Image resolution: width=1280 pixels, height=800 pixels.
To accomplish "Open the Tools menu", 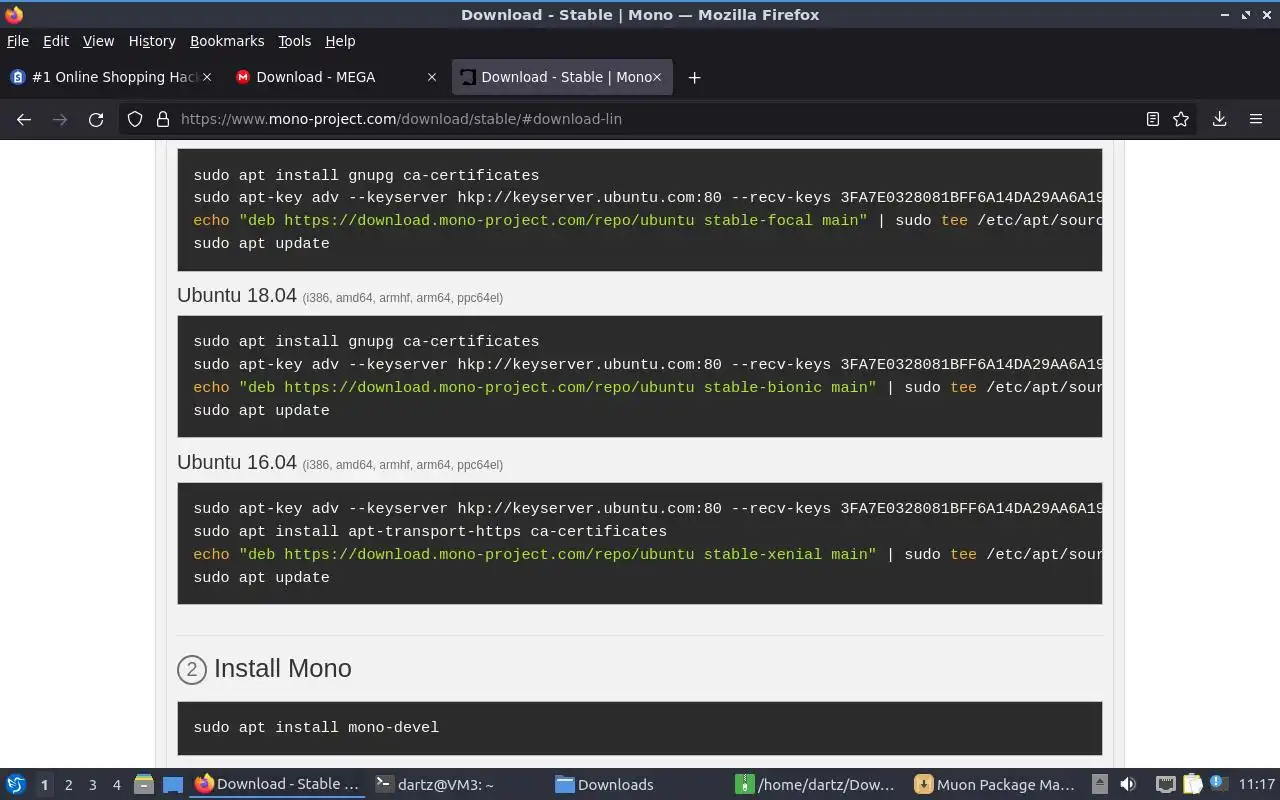I will [x=294, y=41].
